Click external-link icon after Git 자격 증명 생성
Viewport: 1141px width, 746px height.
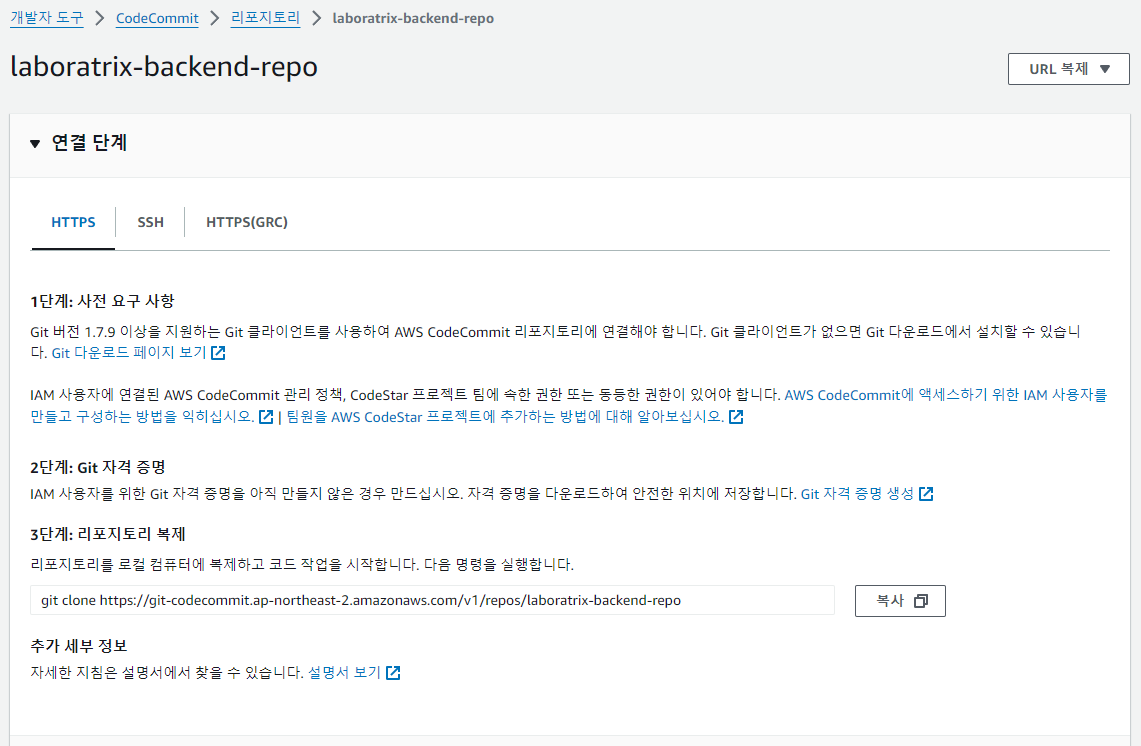[x=926, y=494]
